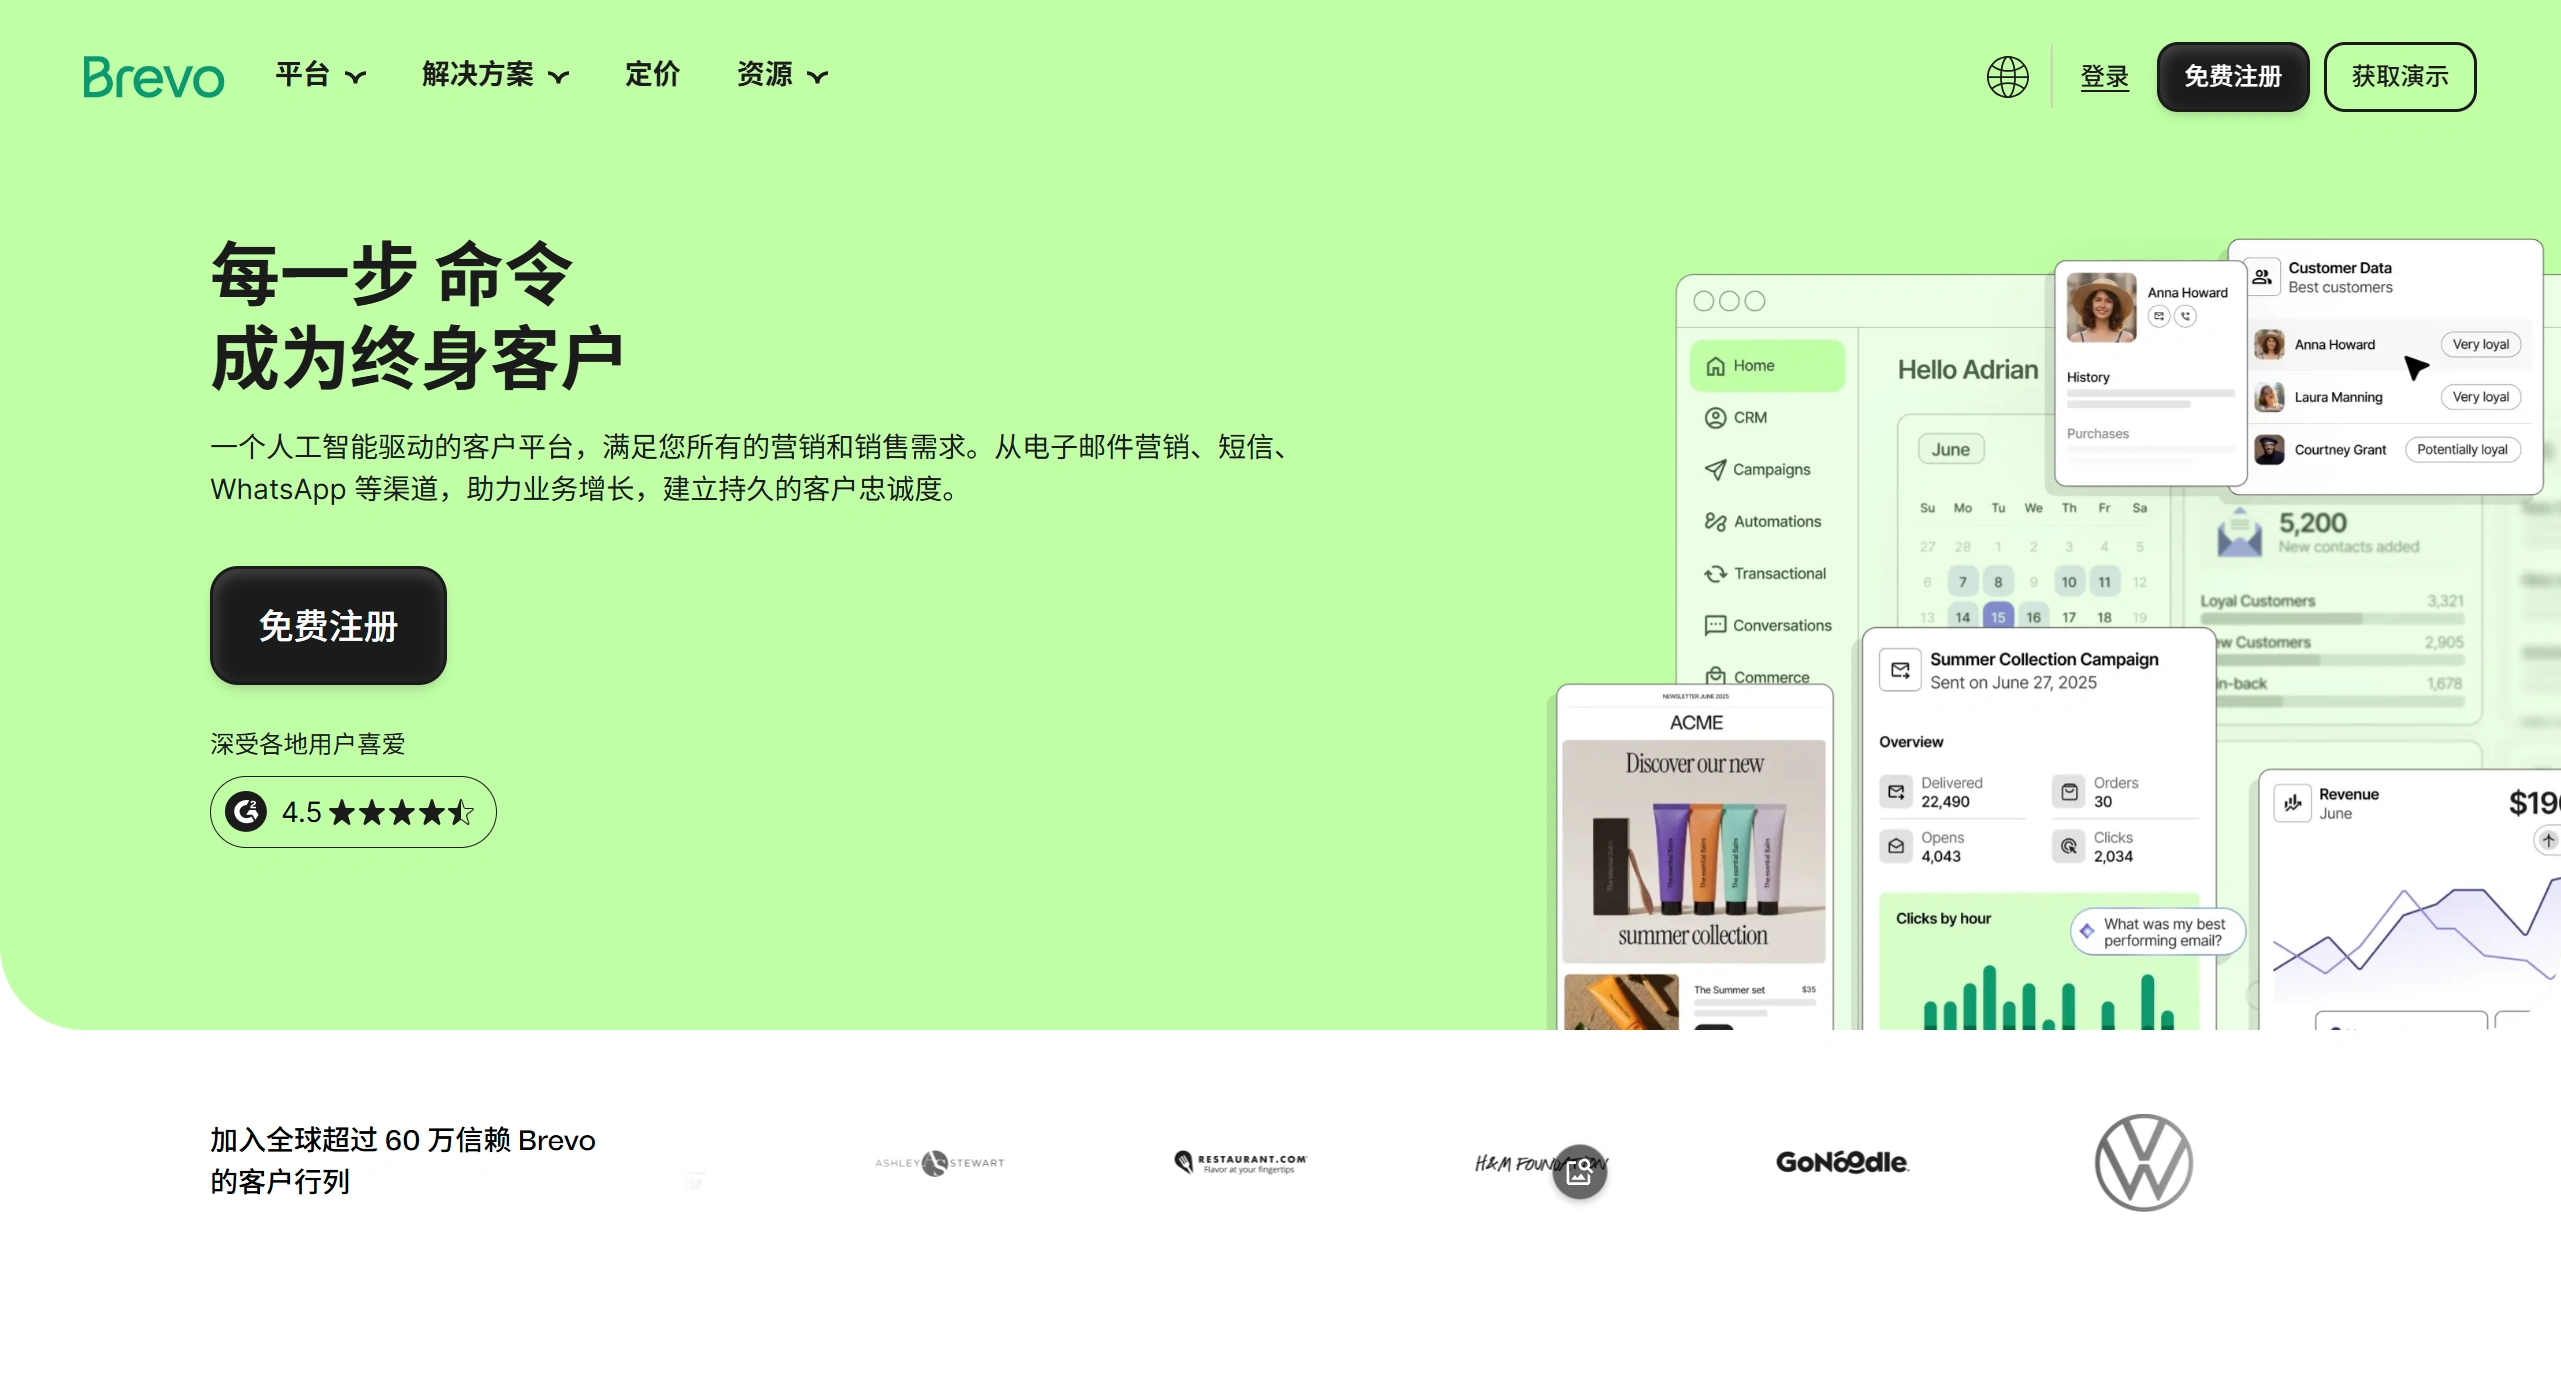Click 'Sent on June 27, 2025' text
The image size is (2561, 1397).
pyautogui.click(x=2013, y=683)
